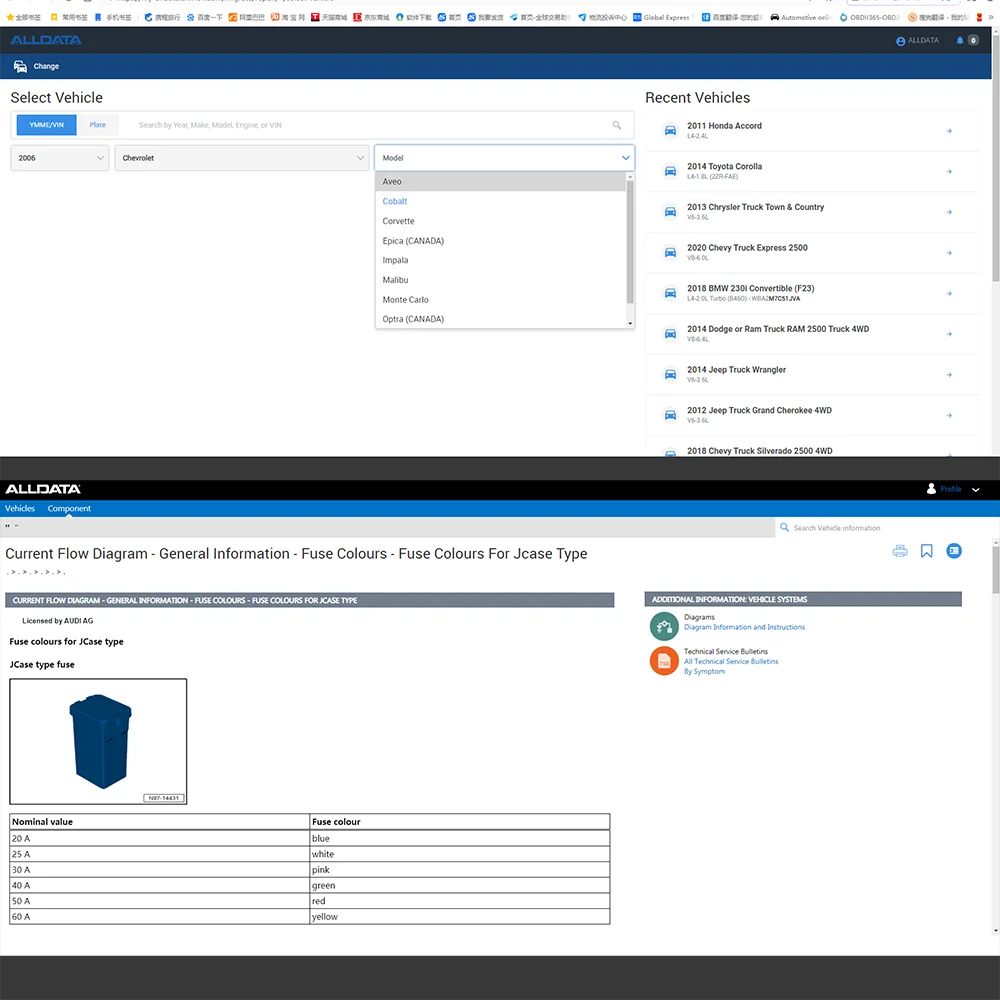The height and width of the screenshot is (1000, 1000).
Task: Click car icon beside 2018 BMW 230i Convertible
Action: point(670,293)
